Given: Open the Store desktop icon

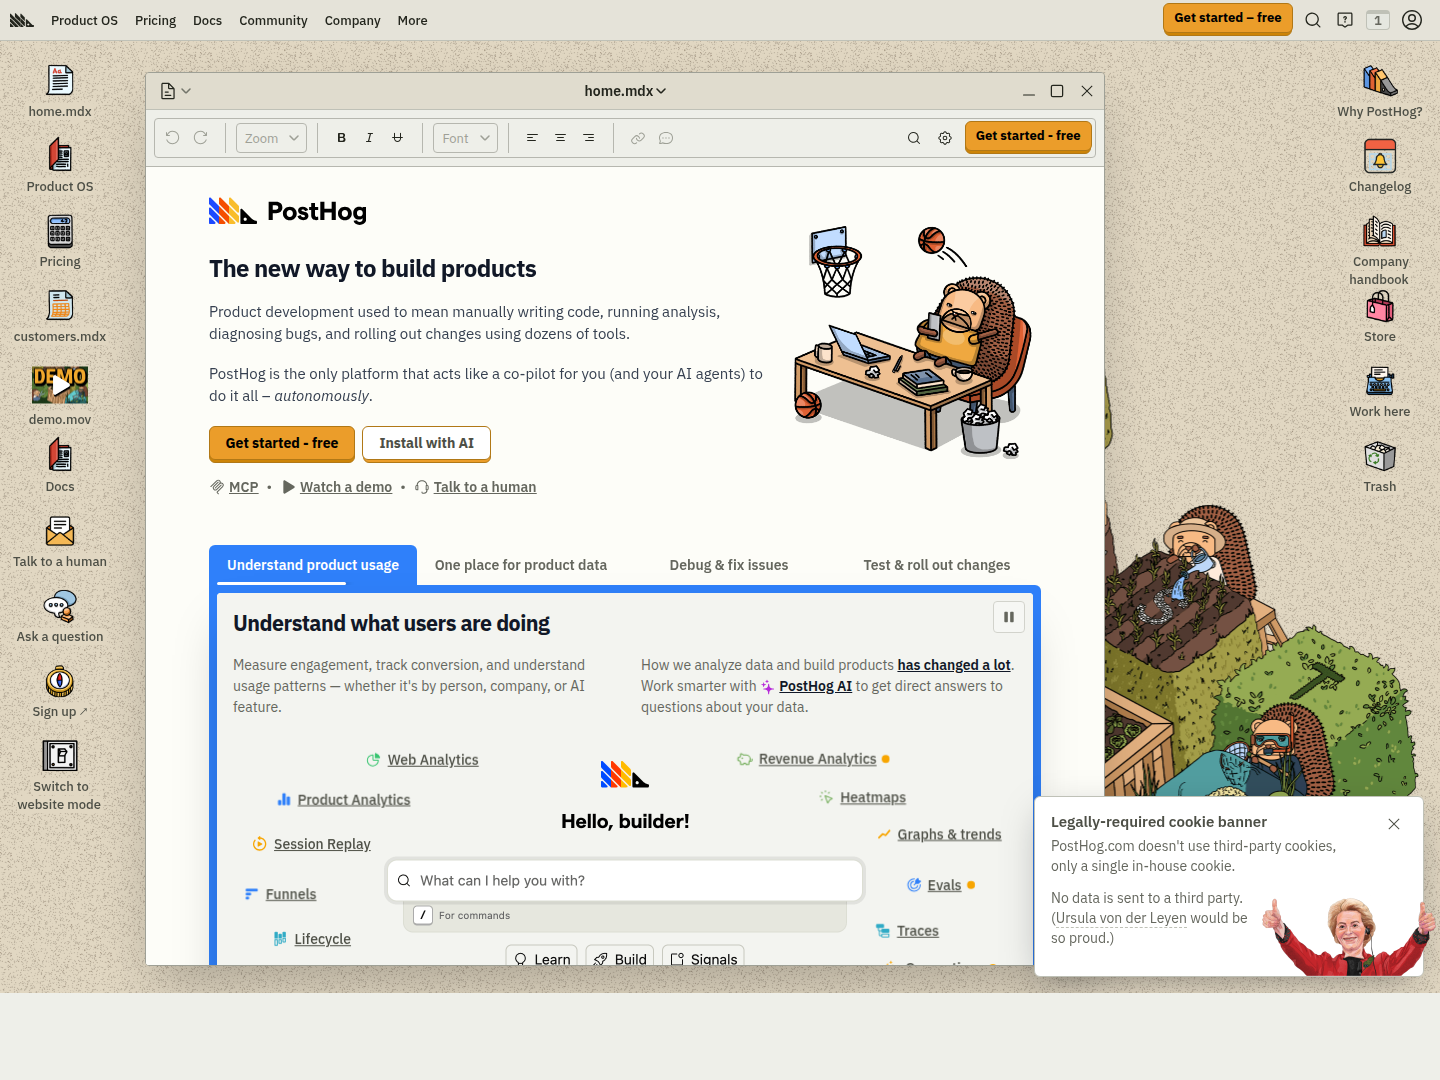Looking at the screenshot, I should (x=1380, y=316).
